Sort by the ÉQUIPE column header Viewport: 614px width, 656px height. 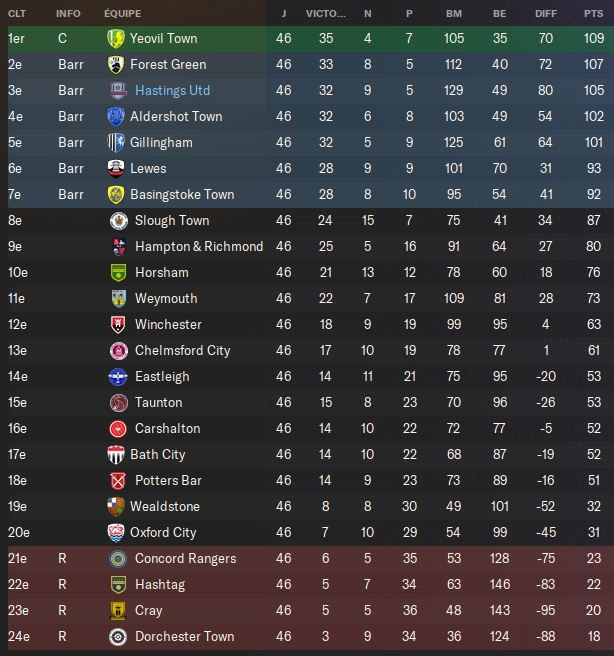click(x=123, y=14)
